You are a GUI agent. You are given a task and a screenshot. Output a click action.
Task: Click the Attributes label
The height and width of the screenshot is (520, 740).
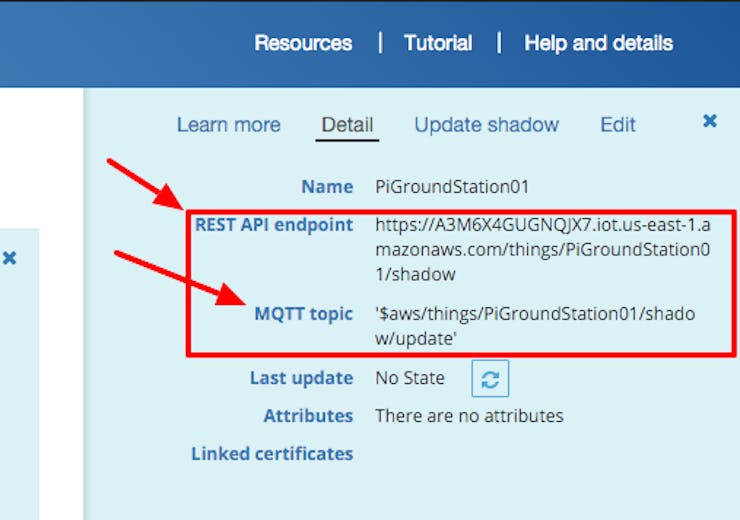[308, 416]
